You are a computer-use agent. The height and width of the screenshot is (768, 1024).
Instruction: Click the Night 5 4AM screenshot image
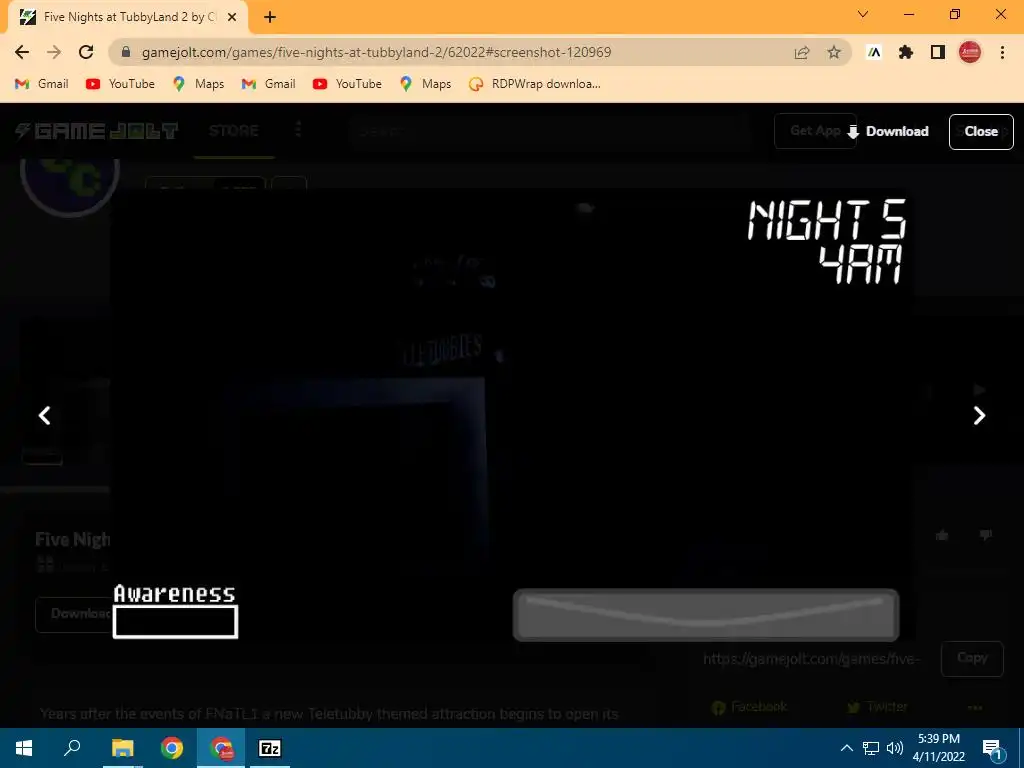point(512,415)
